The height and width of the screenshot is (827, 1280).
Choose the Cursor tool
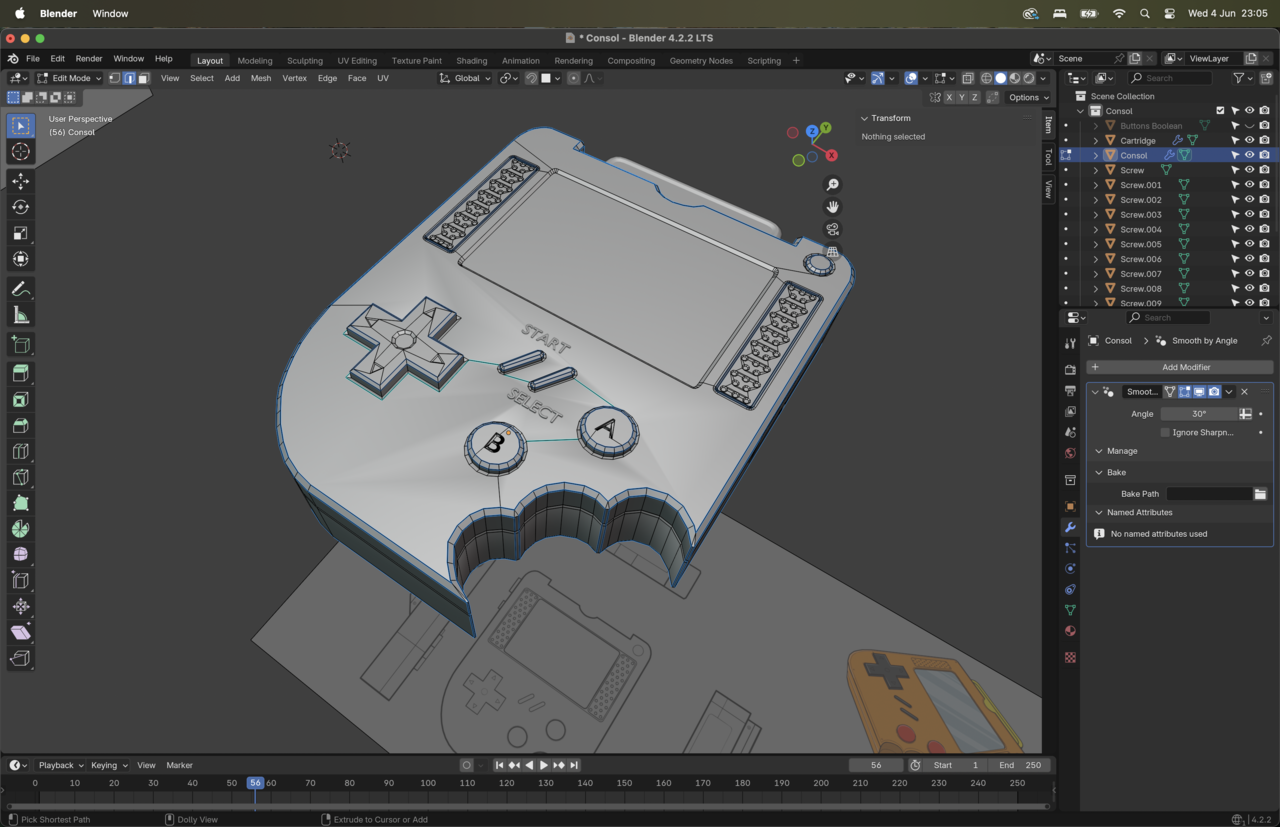(20, 152)
